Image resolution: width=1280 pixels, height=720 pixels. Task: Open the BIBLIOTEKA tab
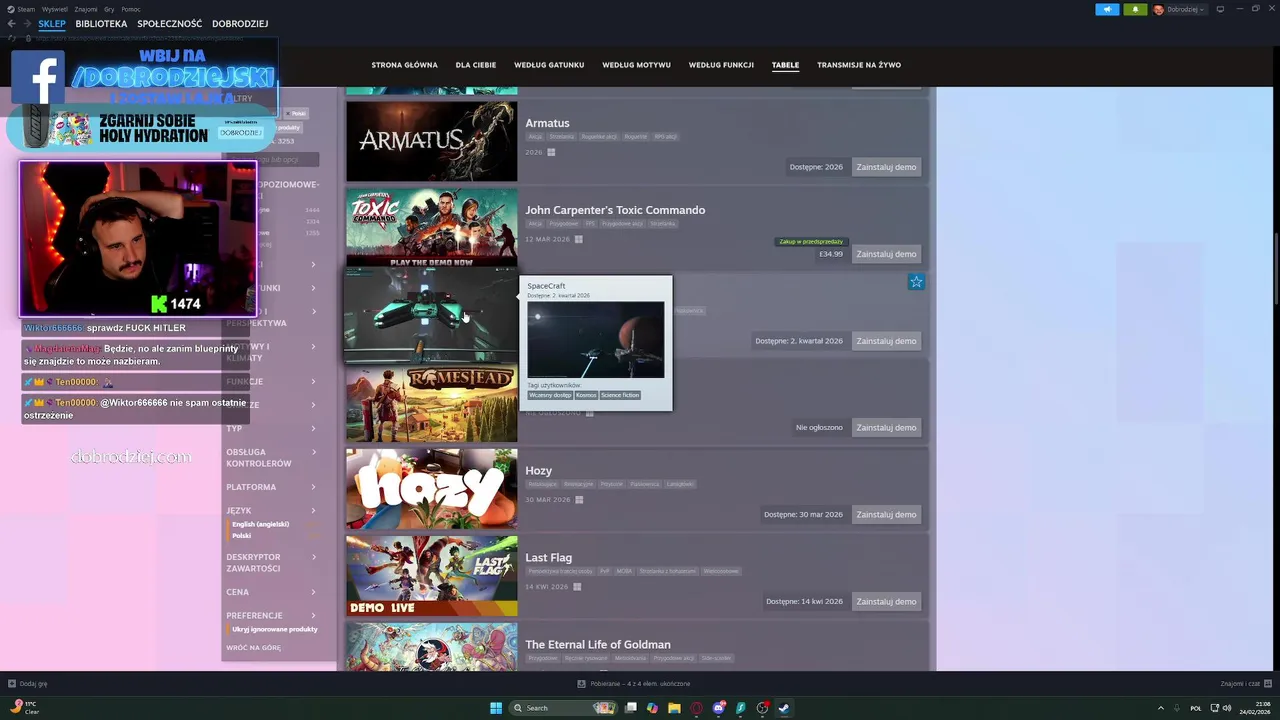(101, 24)
